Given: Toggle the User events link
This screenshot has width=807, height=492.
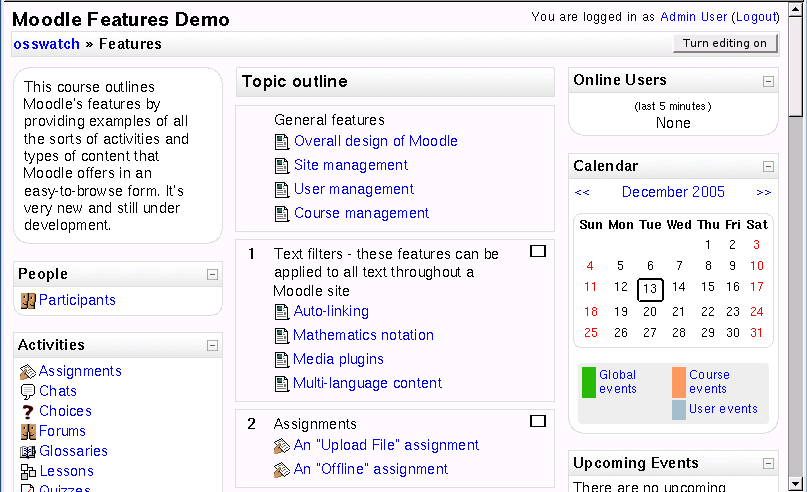Looking at the screenshot, I should coord(723,409).
